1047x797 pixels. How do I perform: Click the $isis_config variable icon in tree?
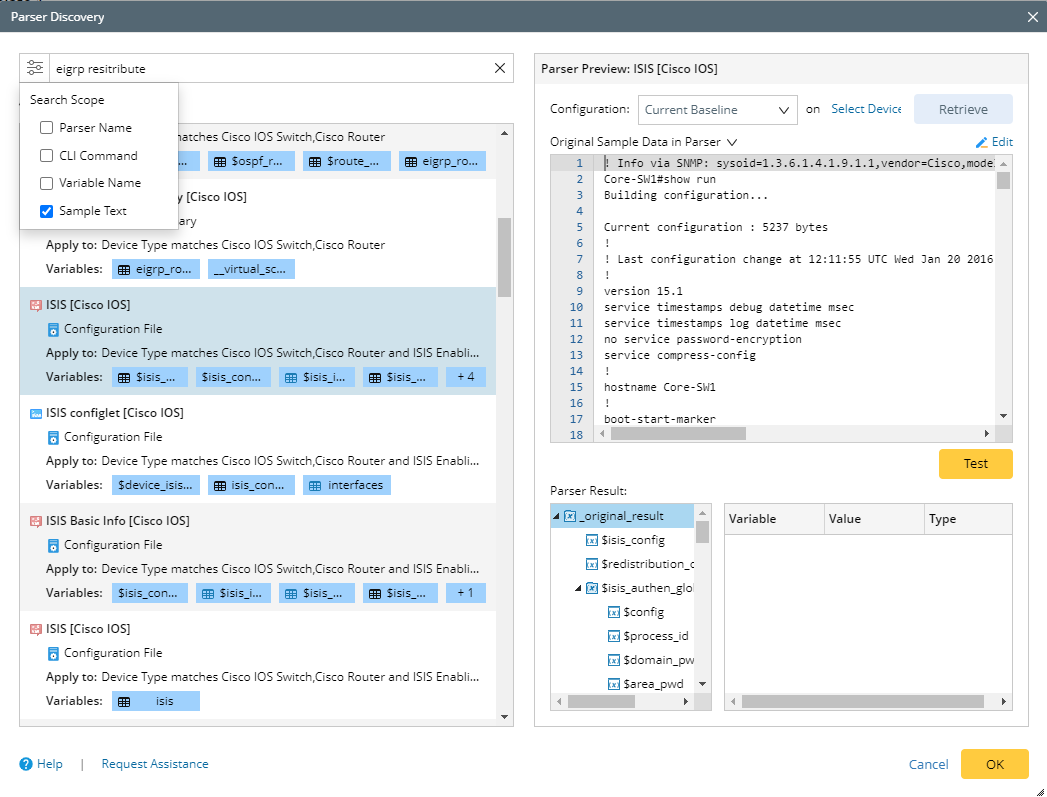pos(591,540)
